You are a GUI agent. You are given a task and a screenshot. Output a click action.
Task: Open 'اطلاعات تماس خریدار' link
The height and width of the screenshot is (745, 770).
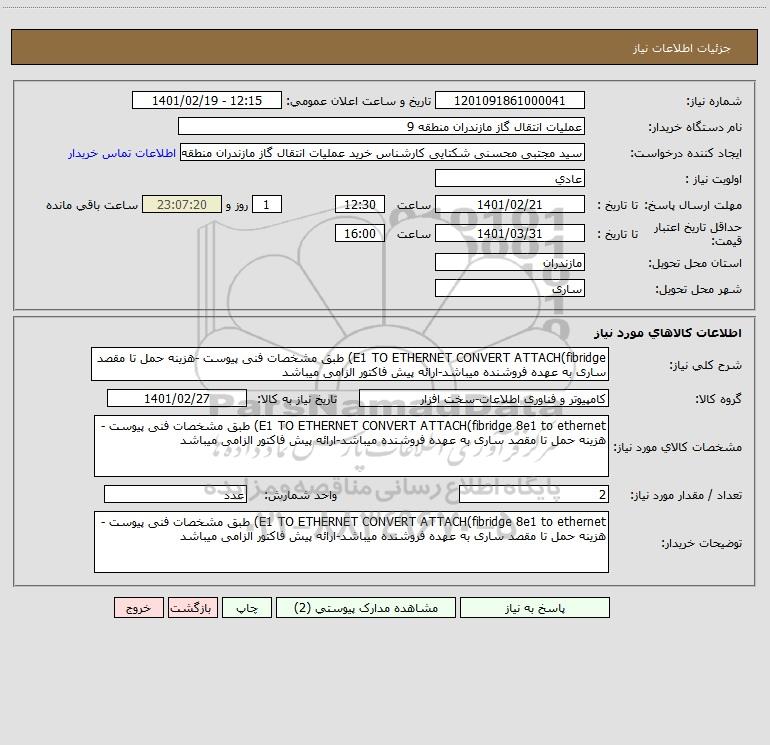coord(122,153)
